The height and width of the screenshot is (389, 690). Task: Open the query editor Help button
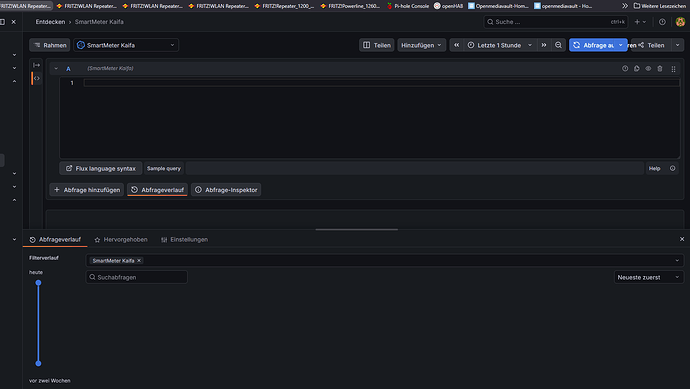click(654, 168)
